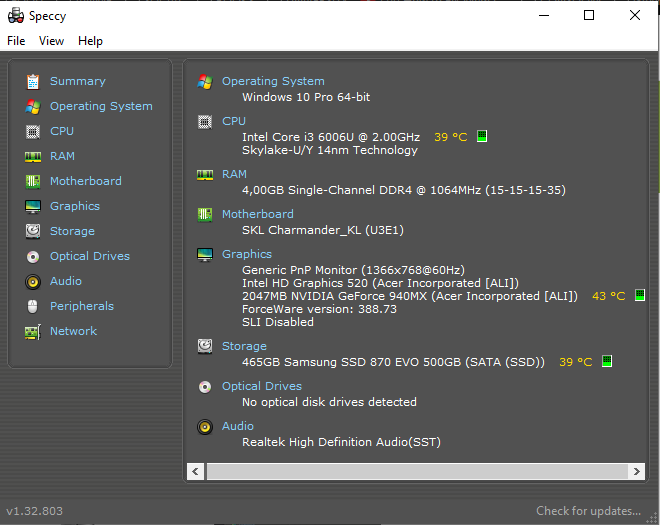Click the Storage hard drive sidebar icon
Image resolution: width=660 pixels, height=525 pixels.
coord(33,231)
